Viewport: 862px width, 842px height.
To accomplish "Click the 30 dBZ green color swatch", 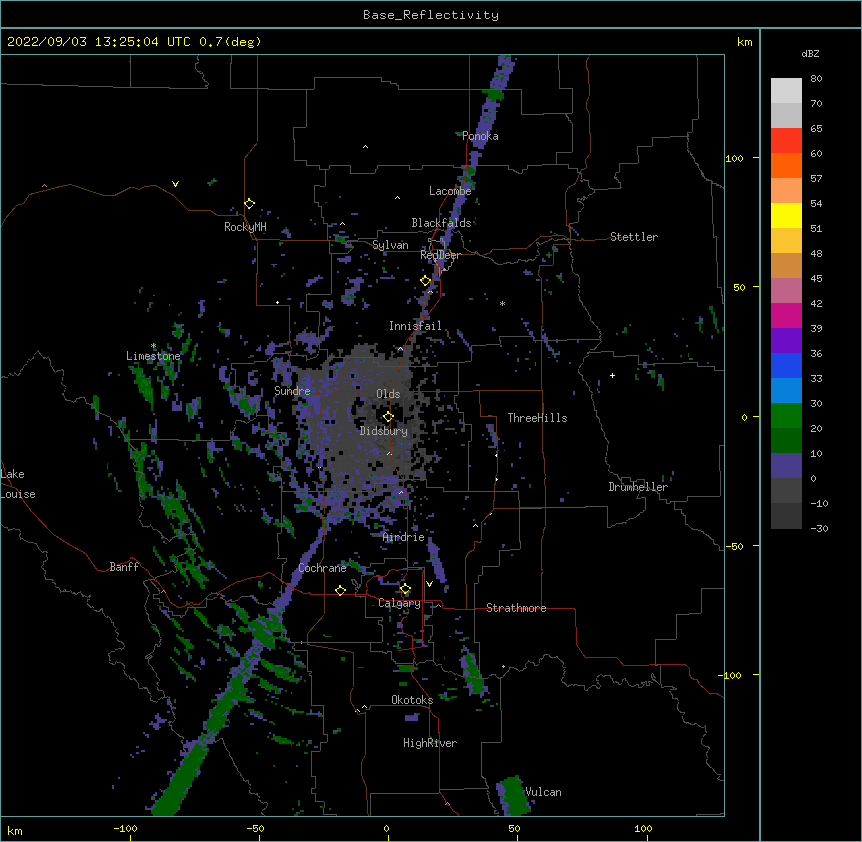I will click(x=786, y=416).
